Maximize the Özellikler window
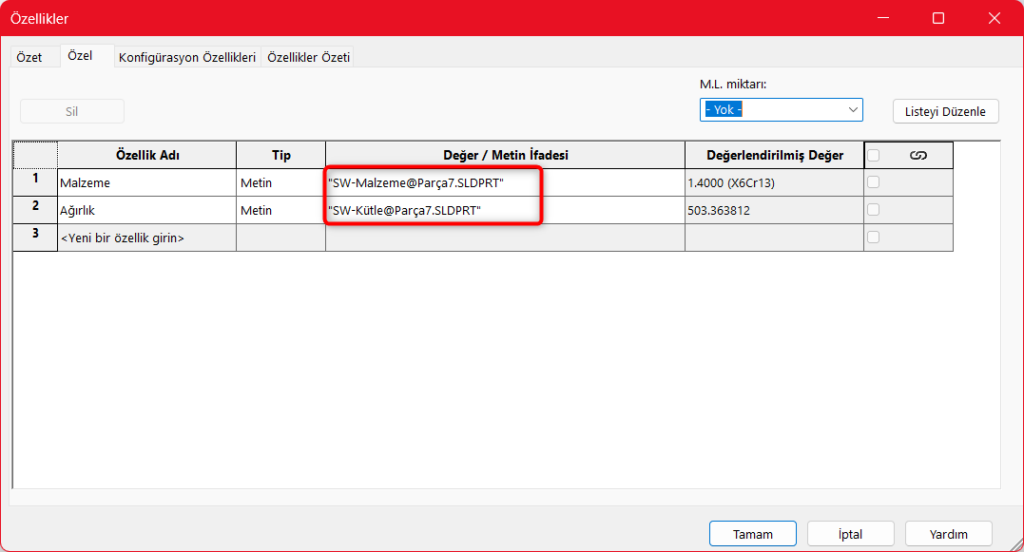The image size is (1024, 552). (938, 18)
